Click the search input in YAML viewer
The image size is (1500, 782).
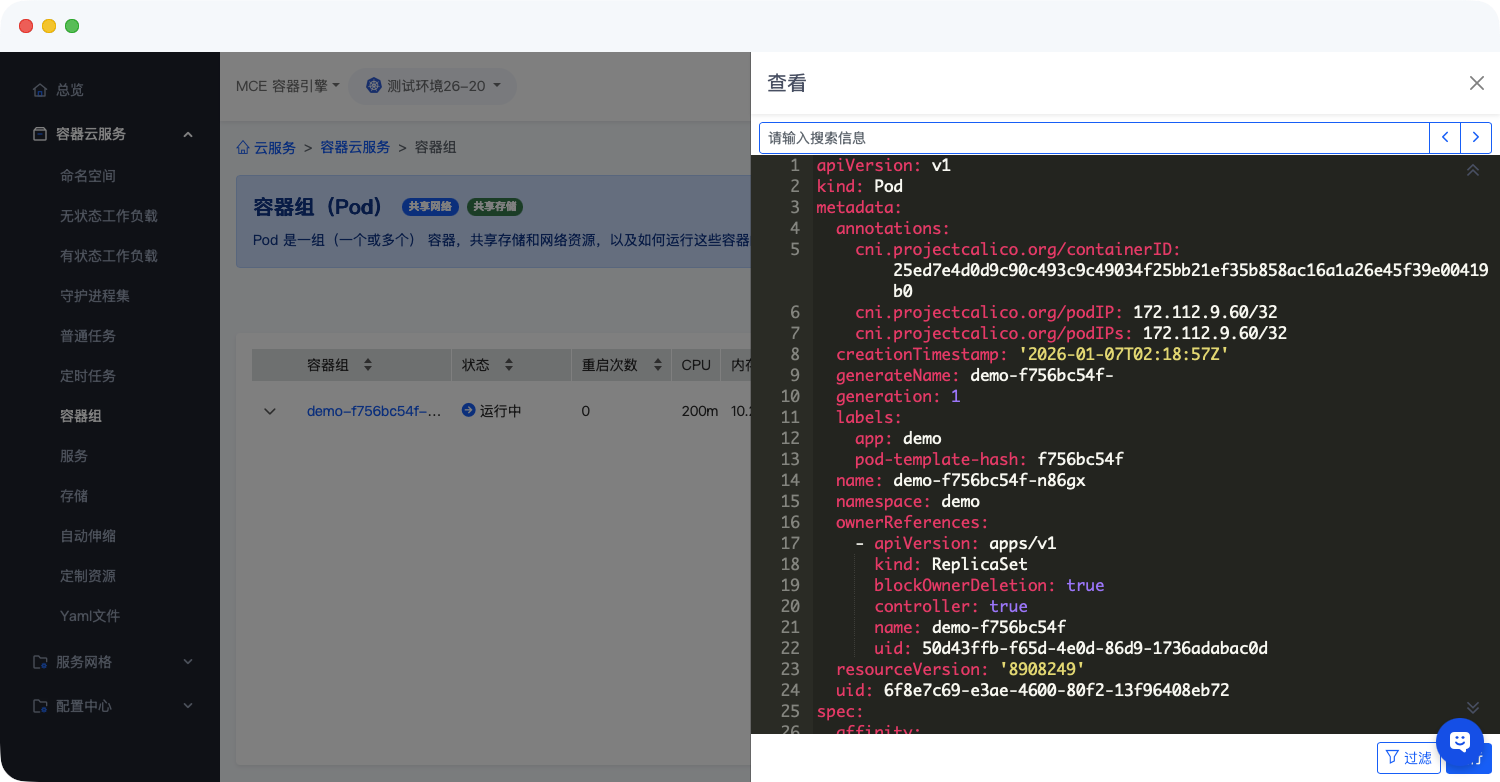1093,138
